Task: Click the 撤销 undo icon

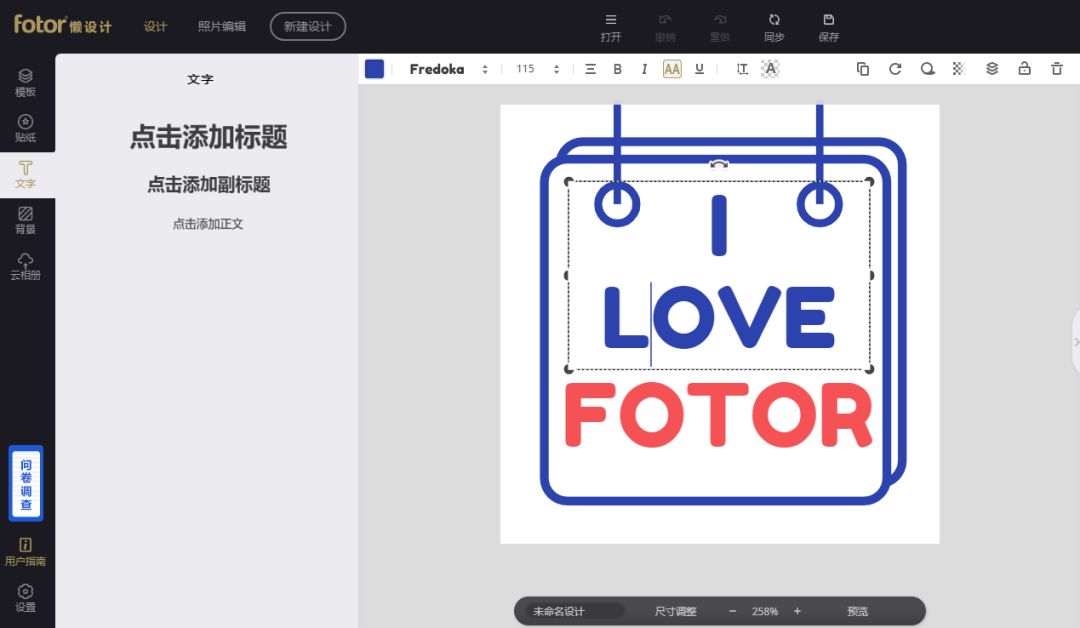Action: click(665, 28)
